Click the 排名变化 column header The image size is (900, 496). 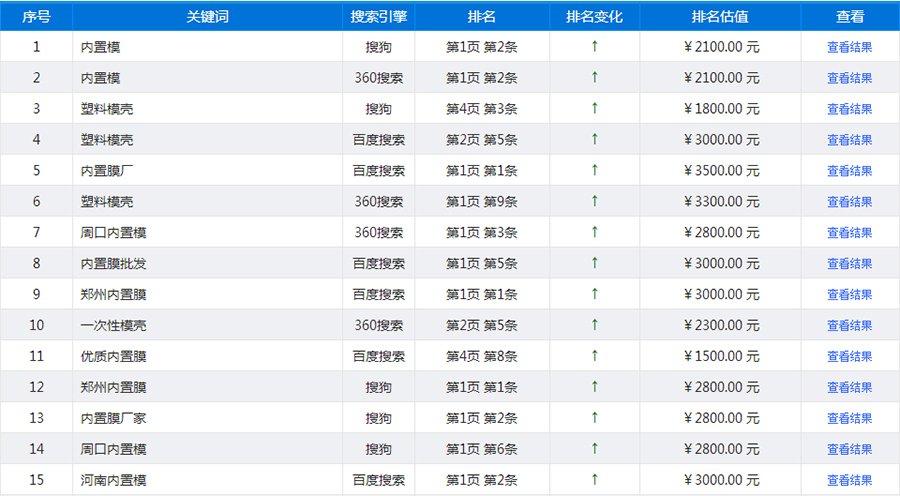[x=594, y=17]
